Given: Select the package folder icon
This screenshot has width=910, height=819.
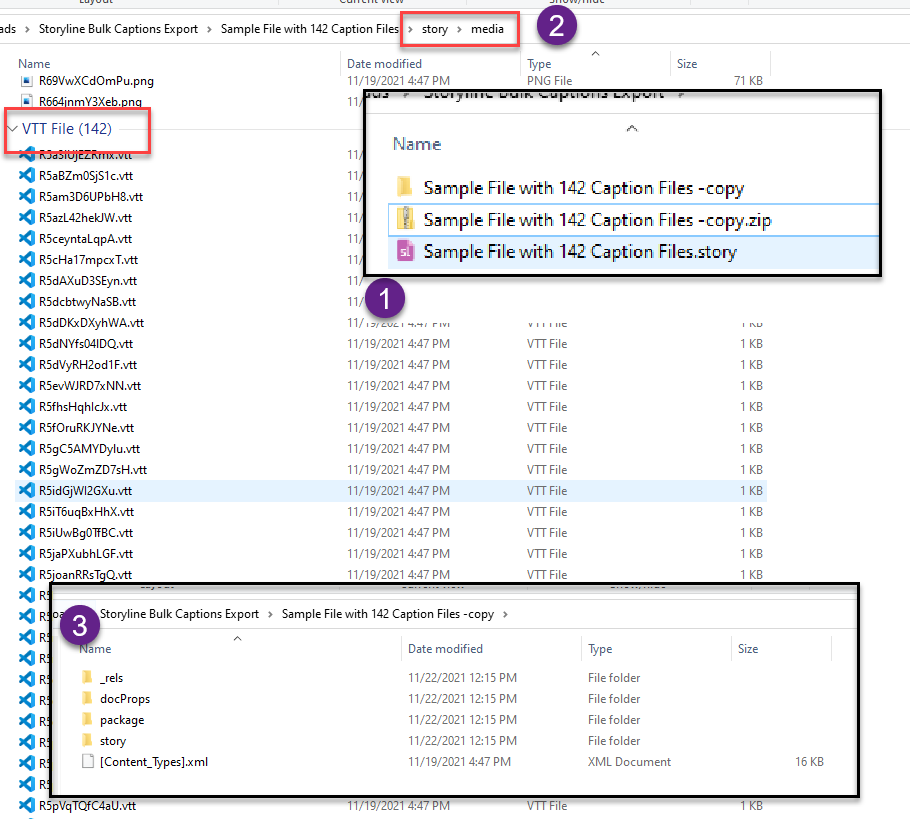Looking at the screenshot, I should click(x=87, y=720).
